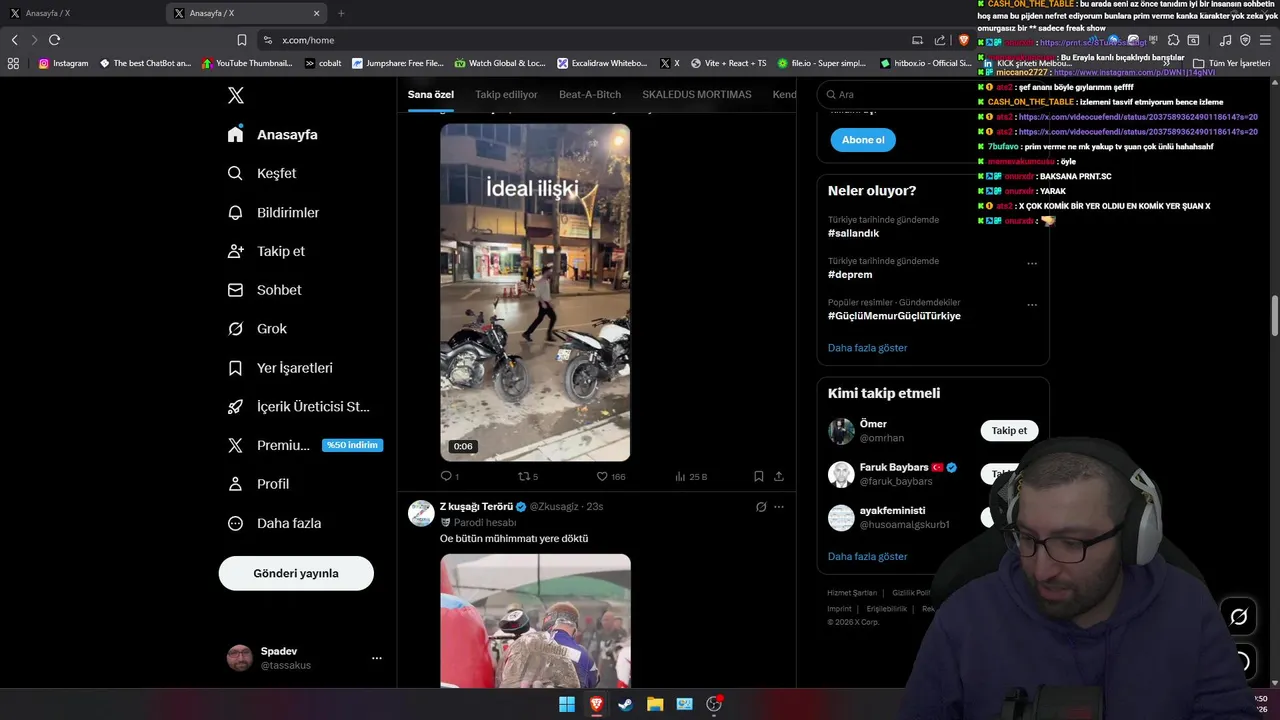Bookmark this page from address bar
The image size is (1280, 720).
[x=241, y=40]
